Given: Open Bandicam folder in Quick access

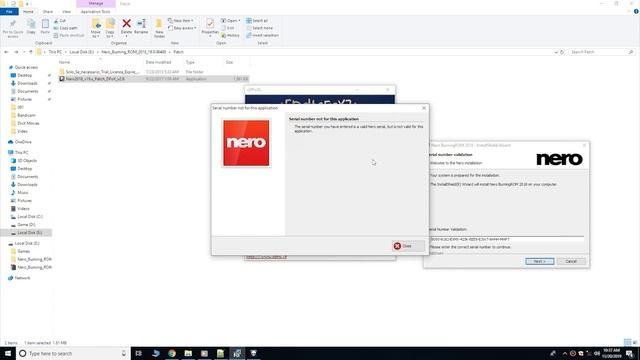Looking at the screenshot, I should (26, 116).
